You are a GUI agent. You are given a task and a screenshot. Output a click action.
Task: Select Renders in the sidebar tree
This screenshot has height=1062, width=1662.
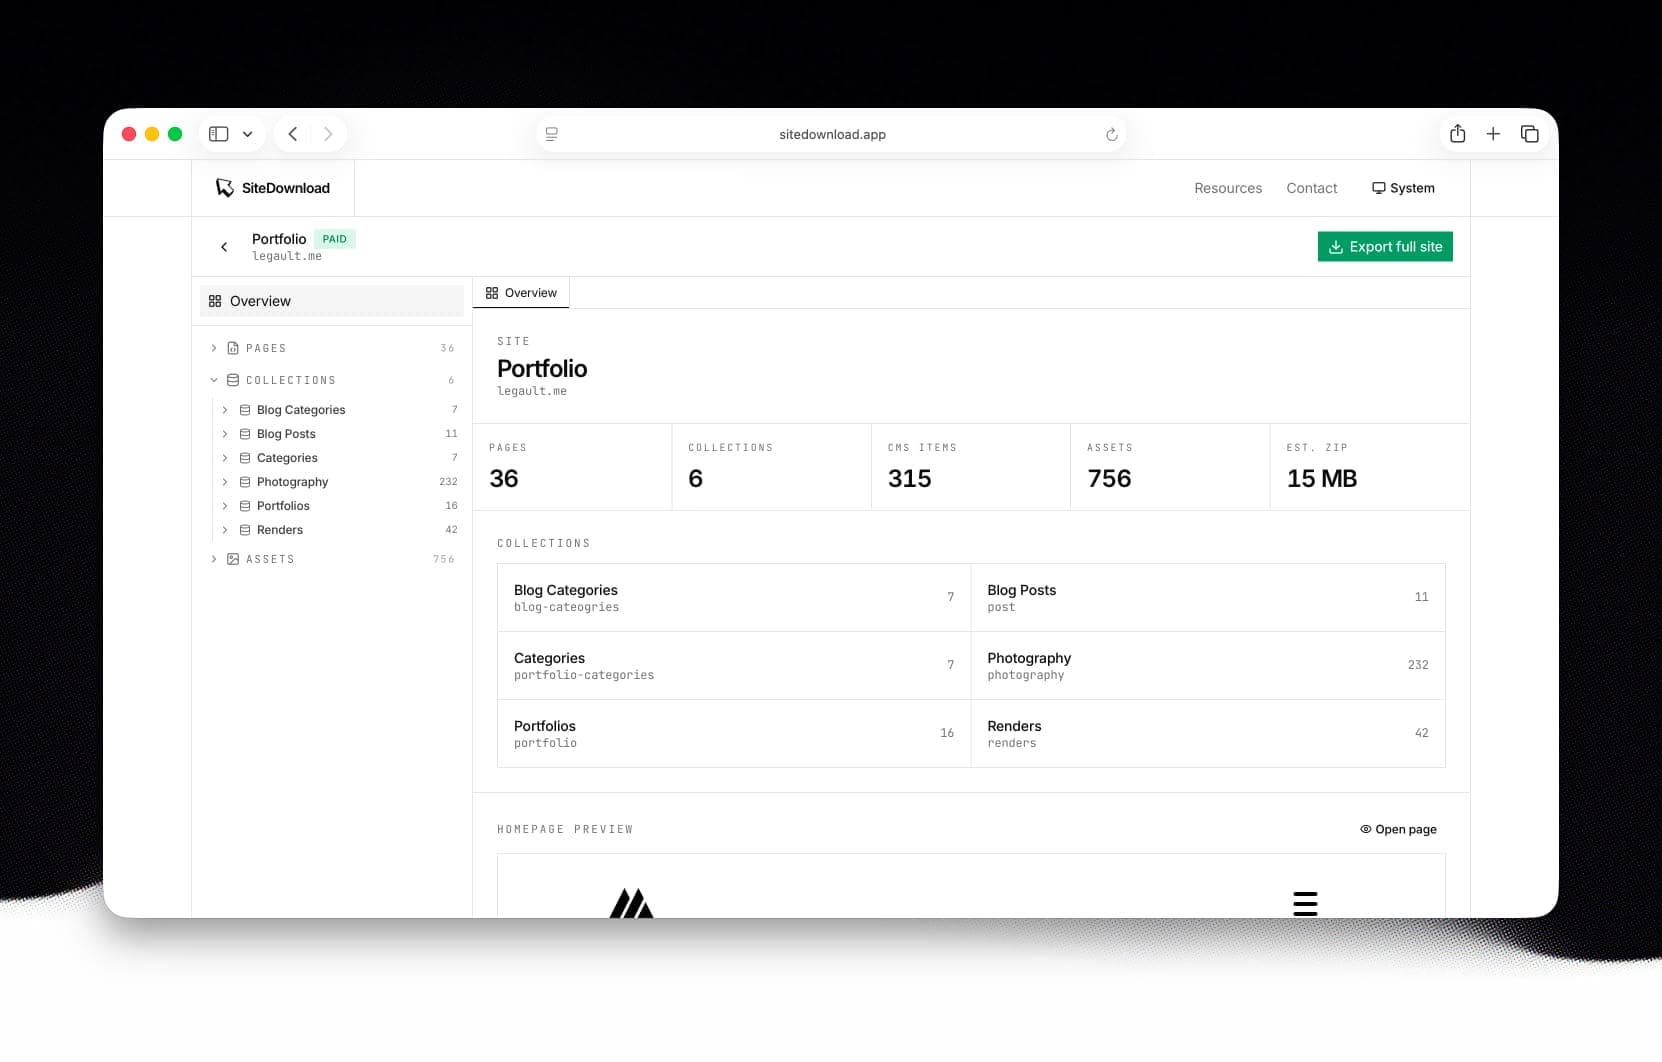point(339,530)
